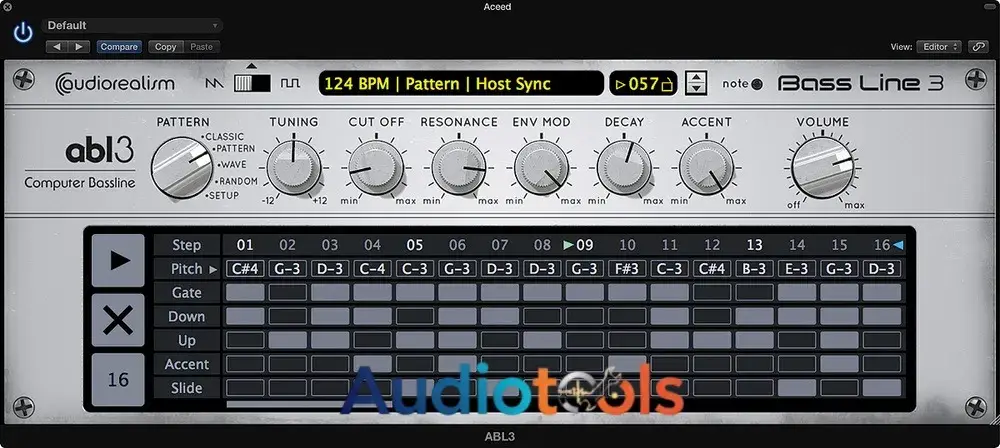Click the Paste button
The image size is (1000, 448).
[x=202, y=47]
